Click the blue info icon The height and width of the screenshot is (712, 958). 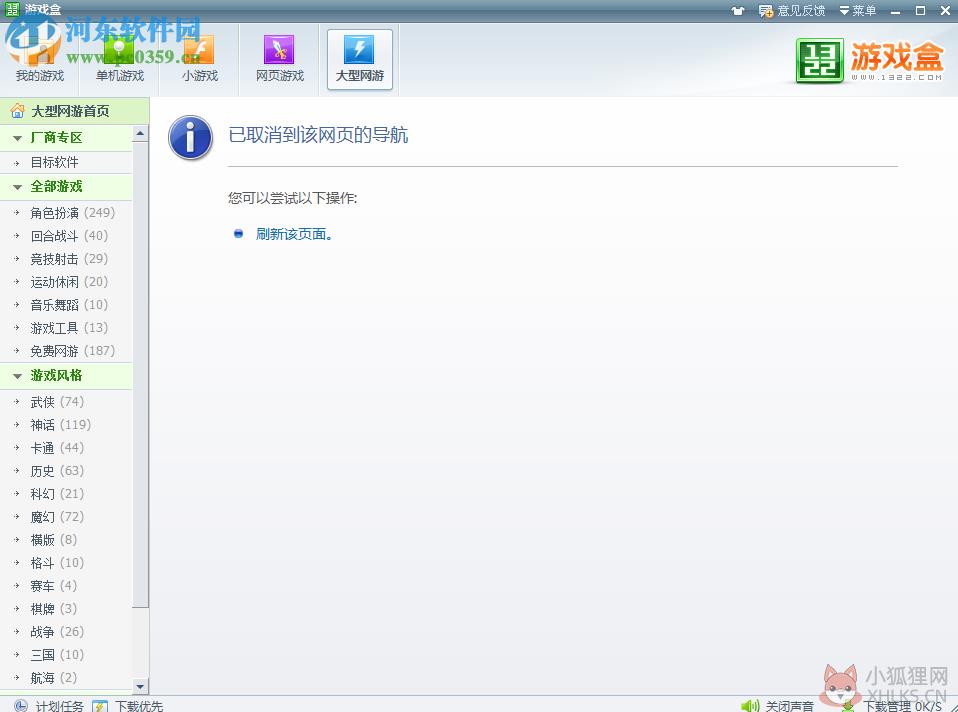click(191, 138)
